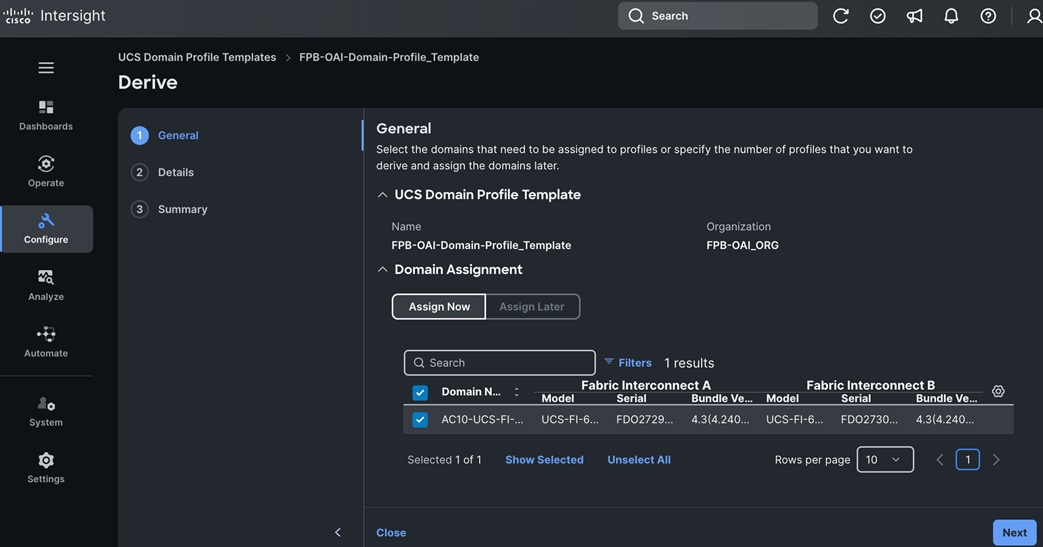This screenshot has width=1043, height=547.
Task: Click Show Selected link
Action: 544,460
